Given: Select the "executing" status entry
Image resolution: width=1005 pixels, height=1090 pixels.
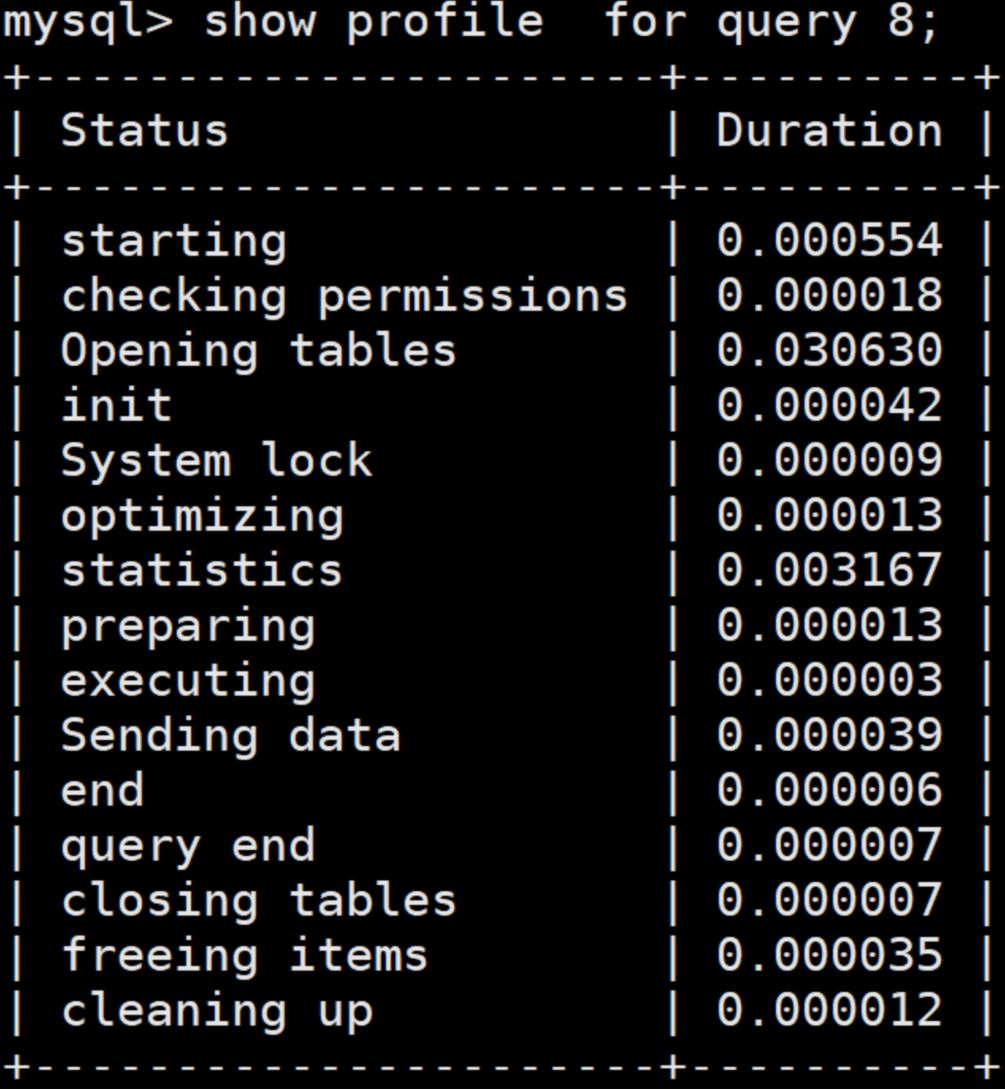Looking at the screenshot, I should [188, 680].
